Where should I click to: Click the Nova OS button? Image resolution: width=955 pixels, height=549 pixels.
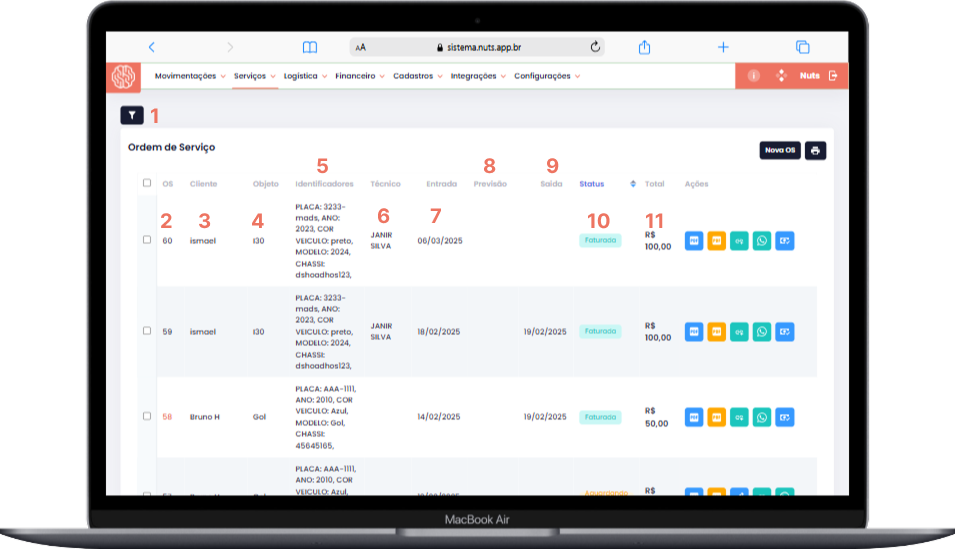point(780,150)
